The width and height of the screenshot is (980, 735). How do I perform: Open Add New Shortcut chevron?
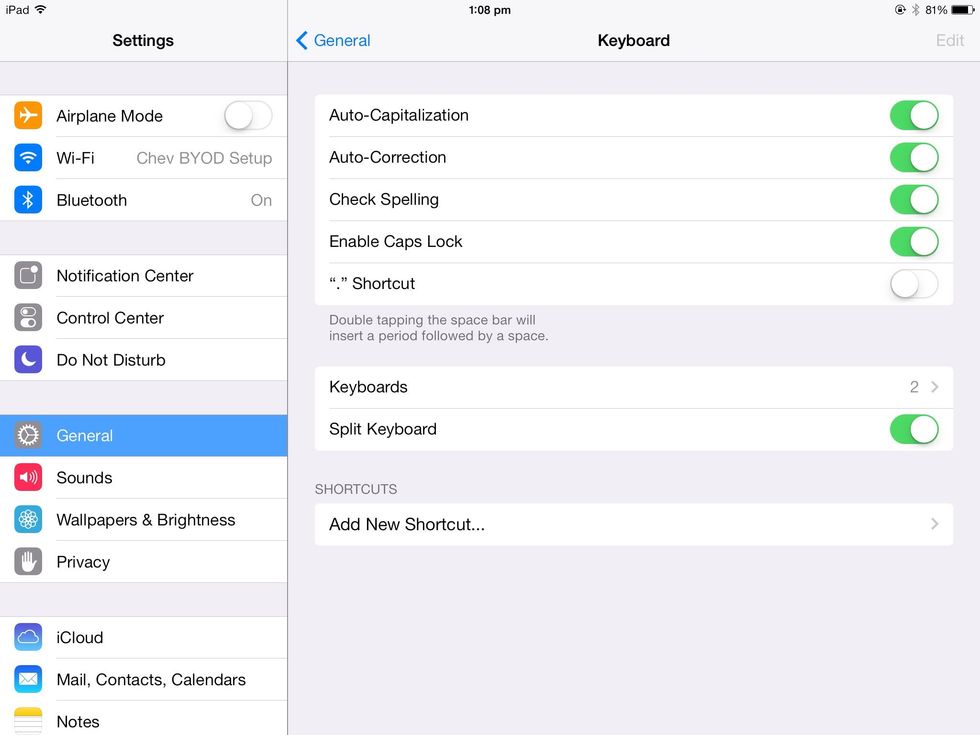click(934, 524)
